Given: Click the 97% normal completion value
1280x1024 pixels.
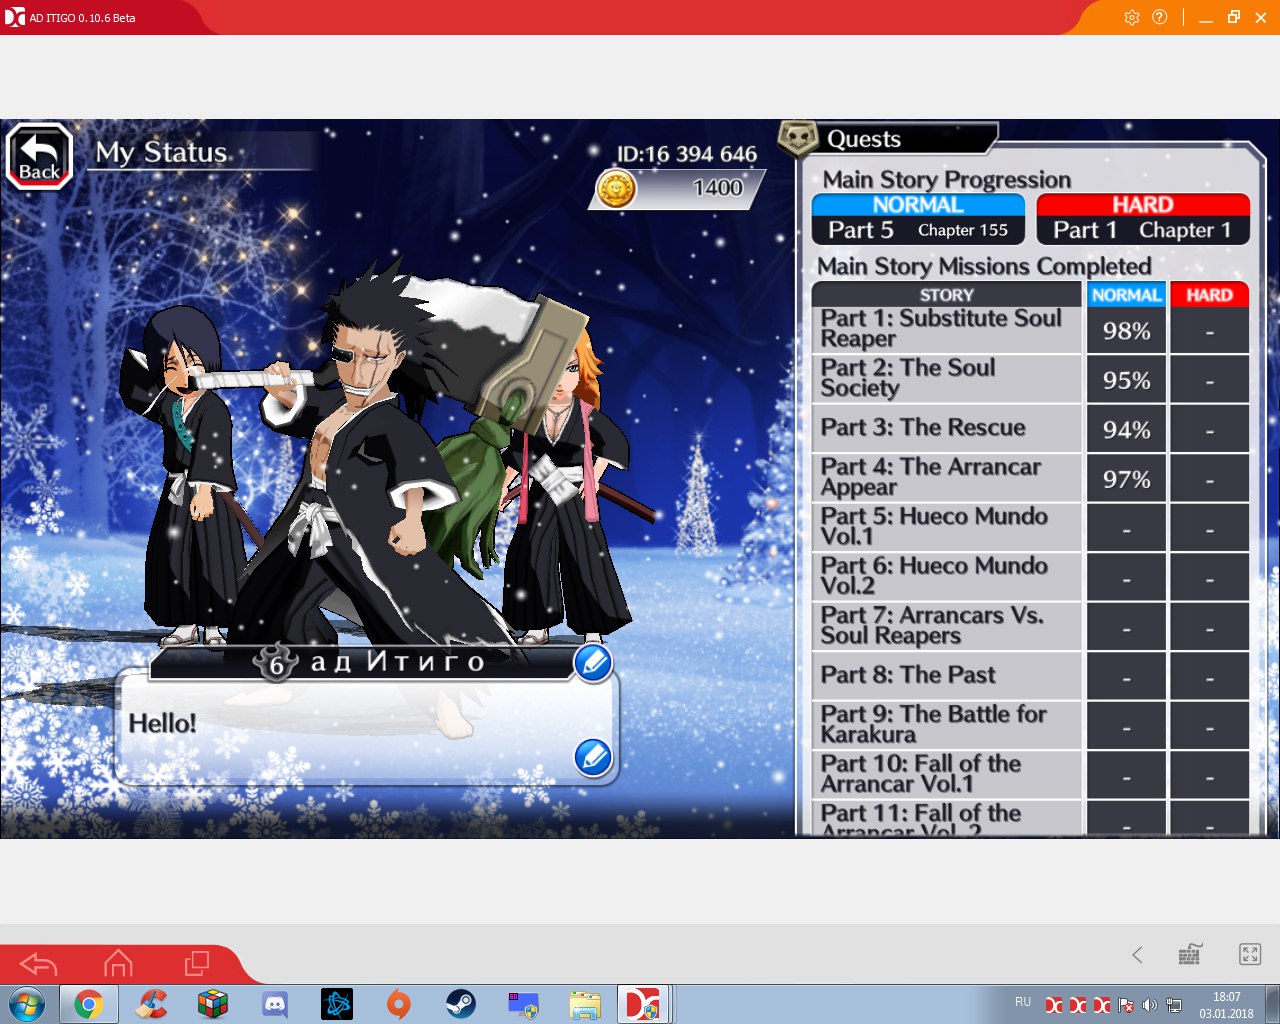Looking at the screenshot, I should (1126, 479).
